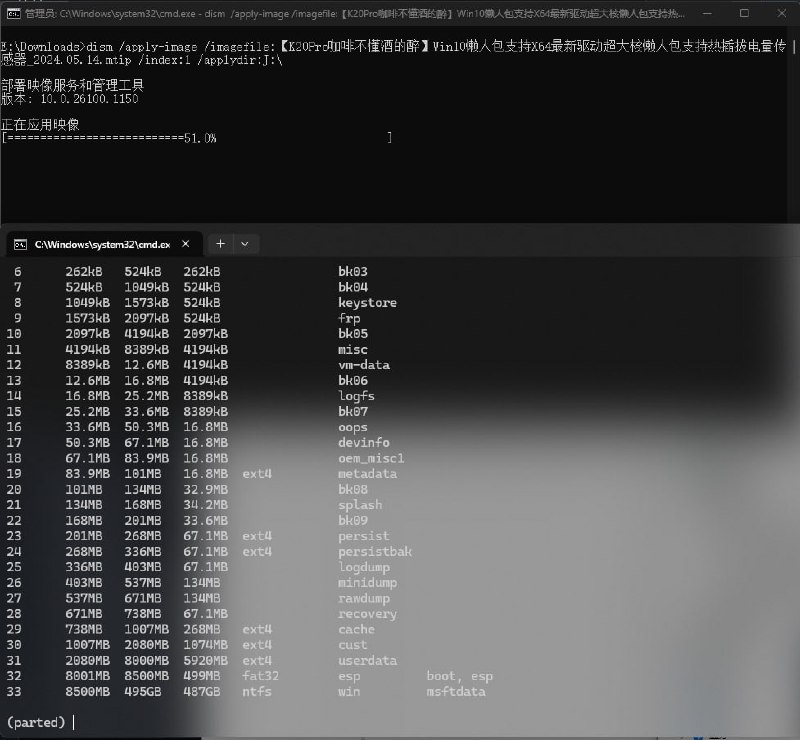Select the '正在应用映像' status line
Viewport: 800px width, 740px height.
point(40,125)
